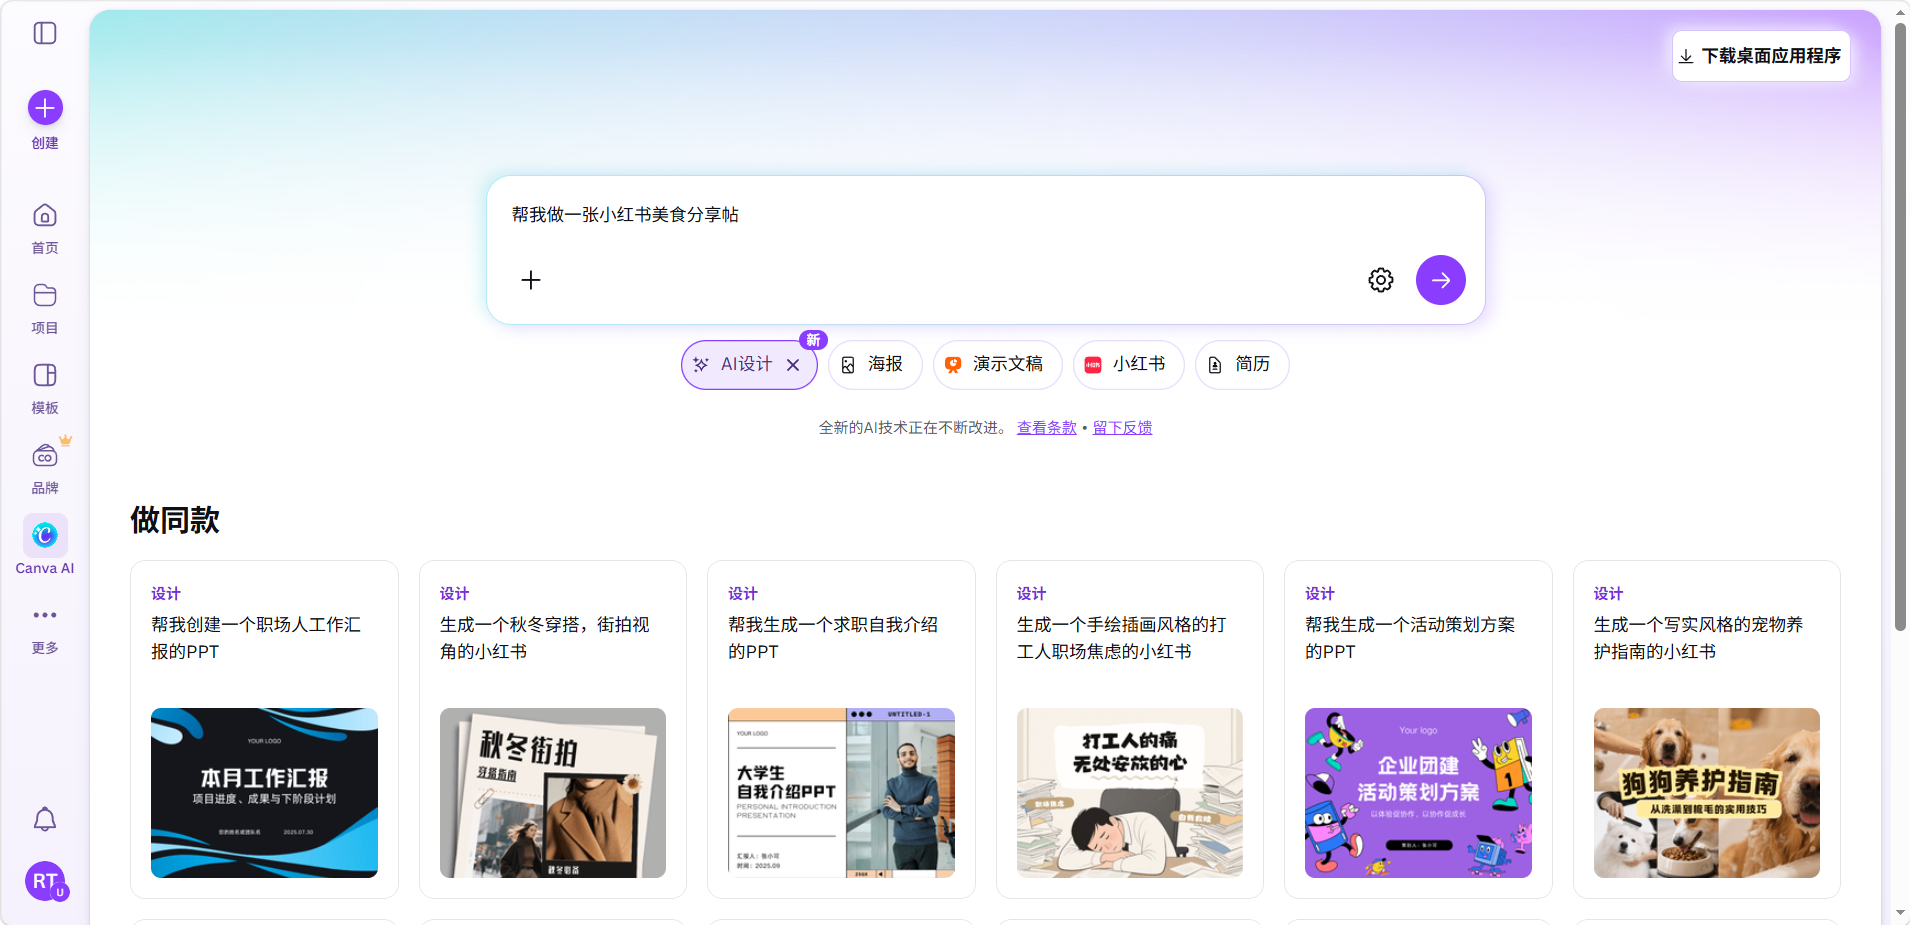1910x925 pixels.
Task: Select the 简历 design type chip
Action: click(x=1241, y=365)
